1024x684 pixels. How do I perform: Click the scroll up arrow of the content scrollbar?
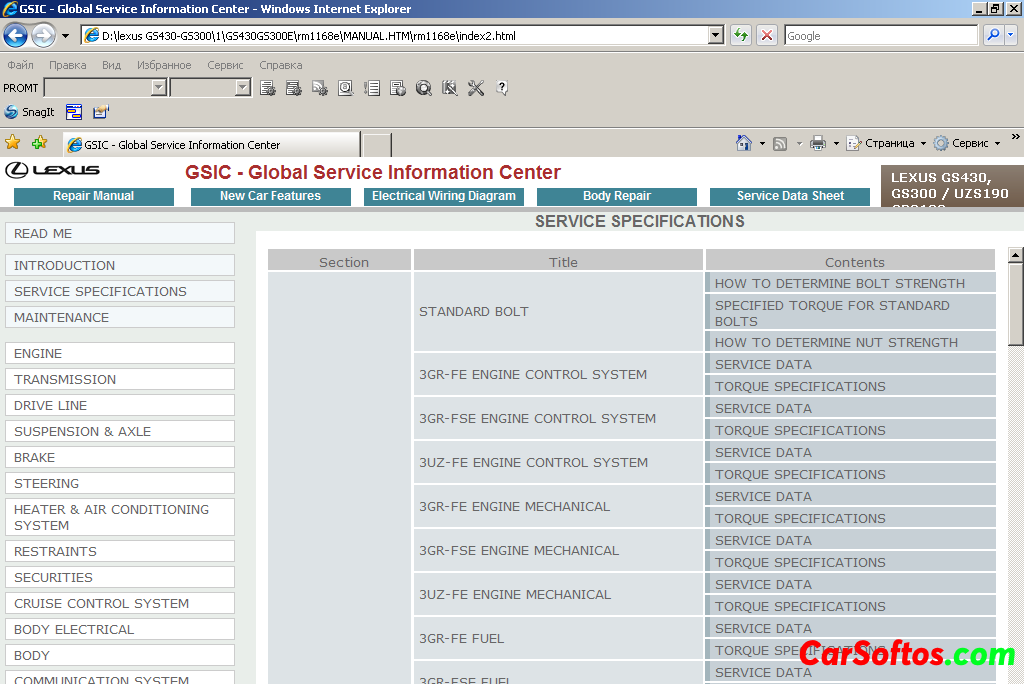click(1015, 254)
